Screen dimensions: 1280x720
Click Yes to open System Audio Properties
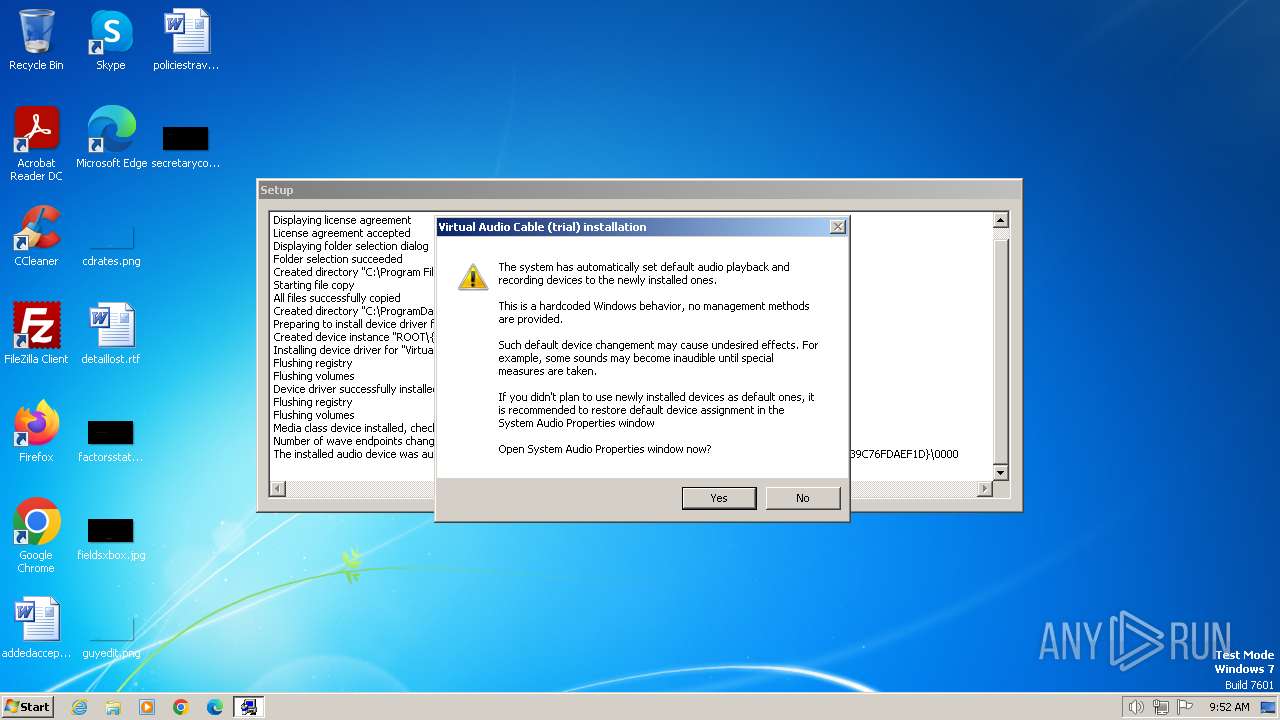coord(719,498)
